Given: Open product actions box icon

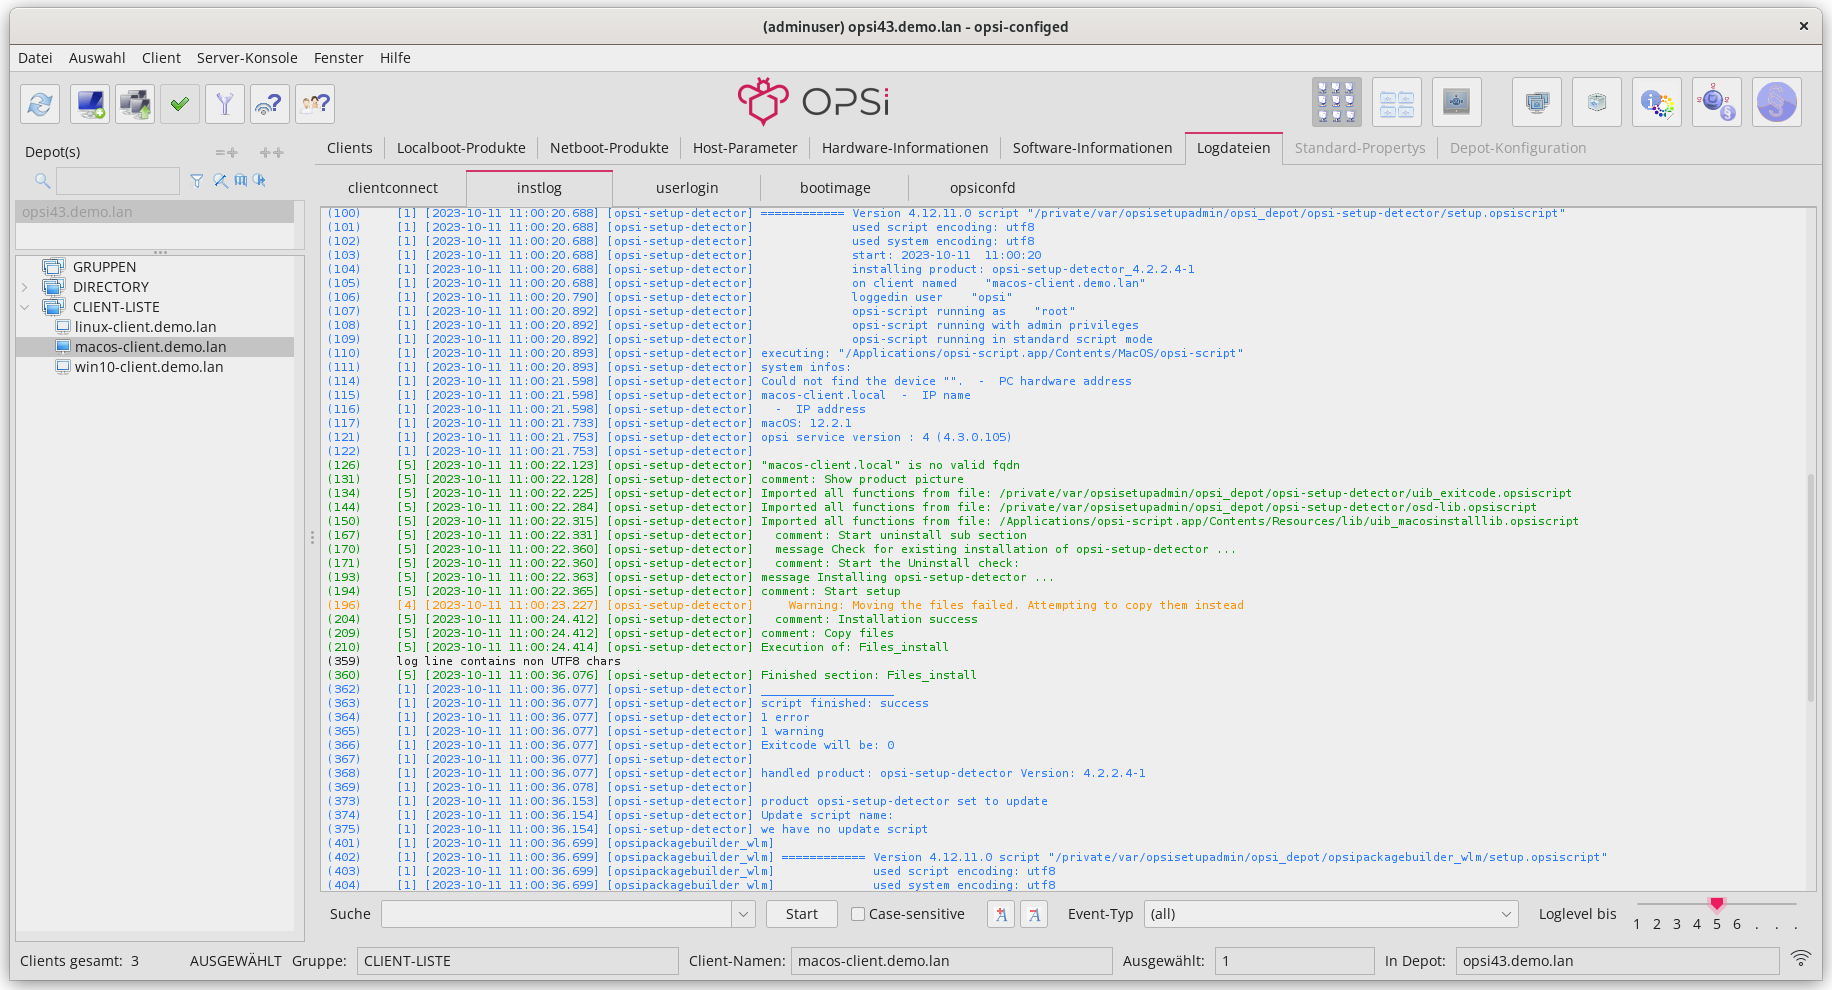Looking at the screenshot, I should 1597,102.
